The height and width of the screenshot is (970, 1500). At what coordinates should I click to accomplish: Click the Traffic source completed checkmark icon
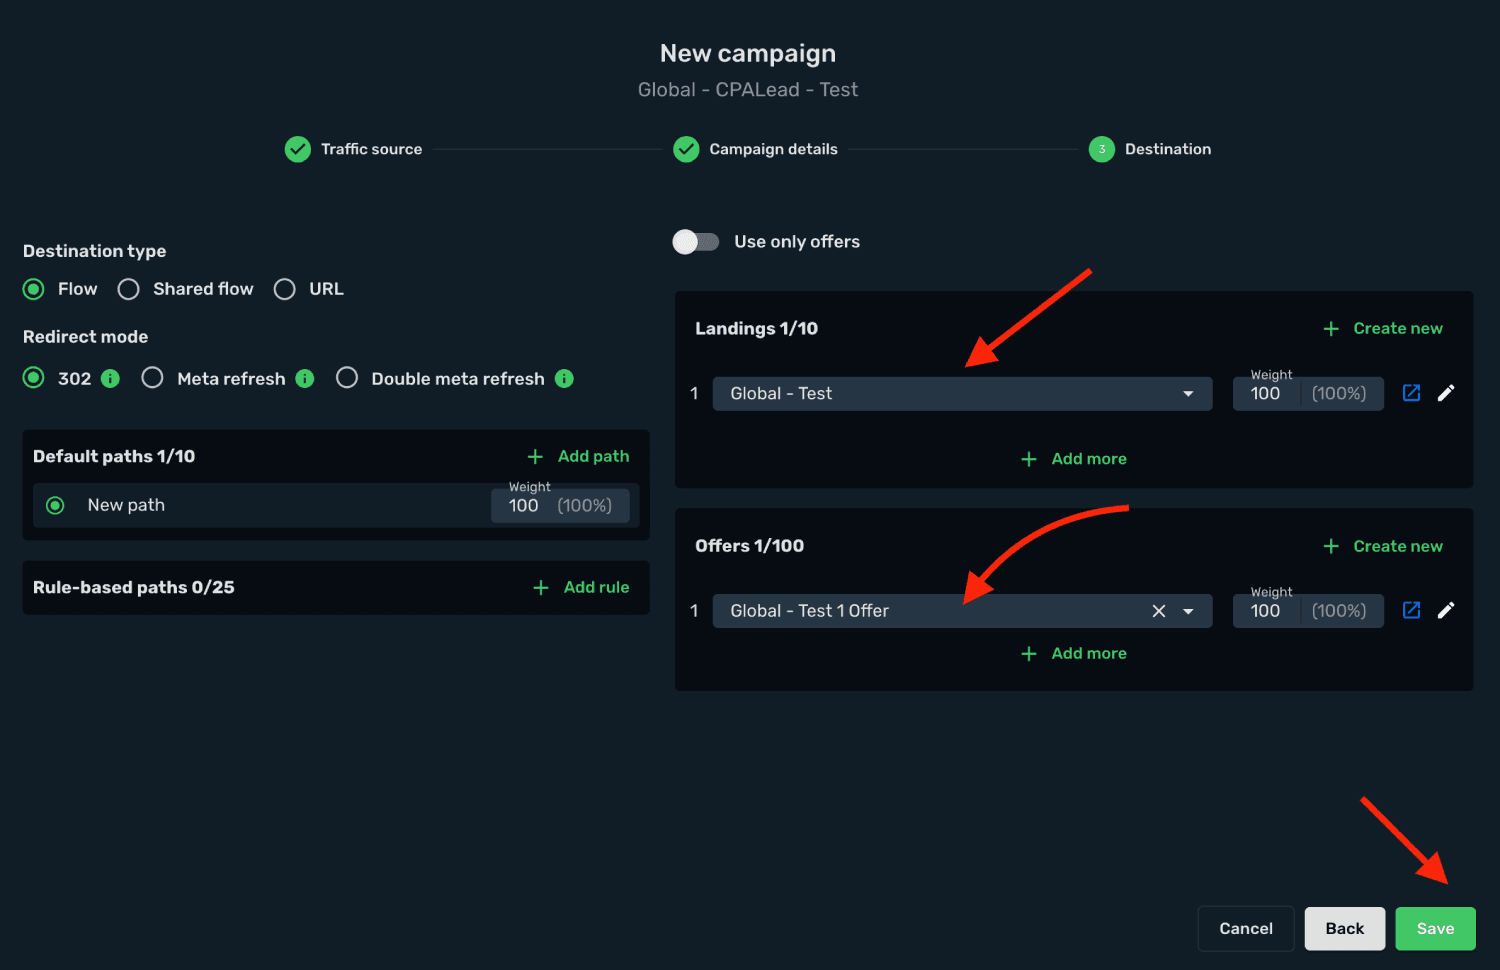click(298, 149)
